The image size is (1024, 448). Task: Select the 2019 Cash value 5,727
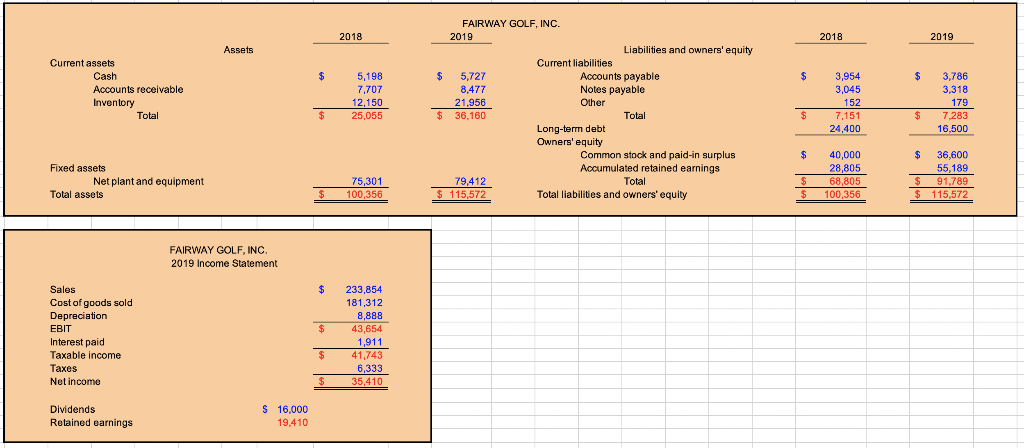click(471, 76)
